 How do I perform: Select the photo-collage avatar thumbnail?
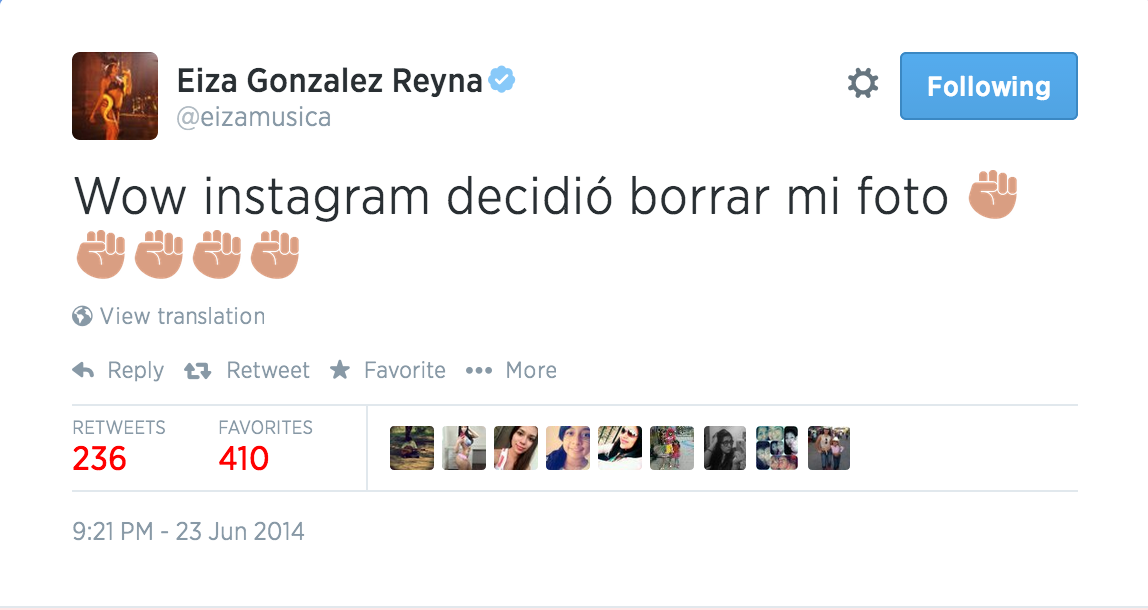pos(776,448)
